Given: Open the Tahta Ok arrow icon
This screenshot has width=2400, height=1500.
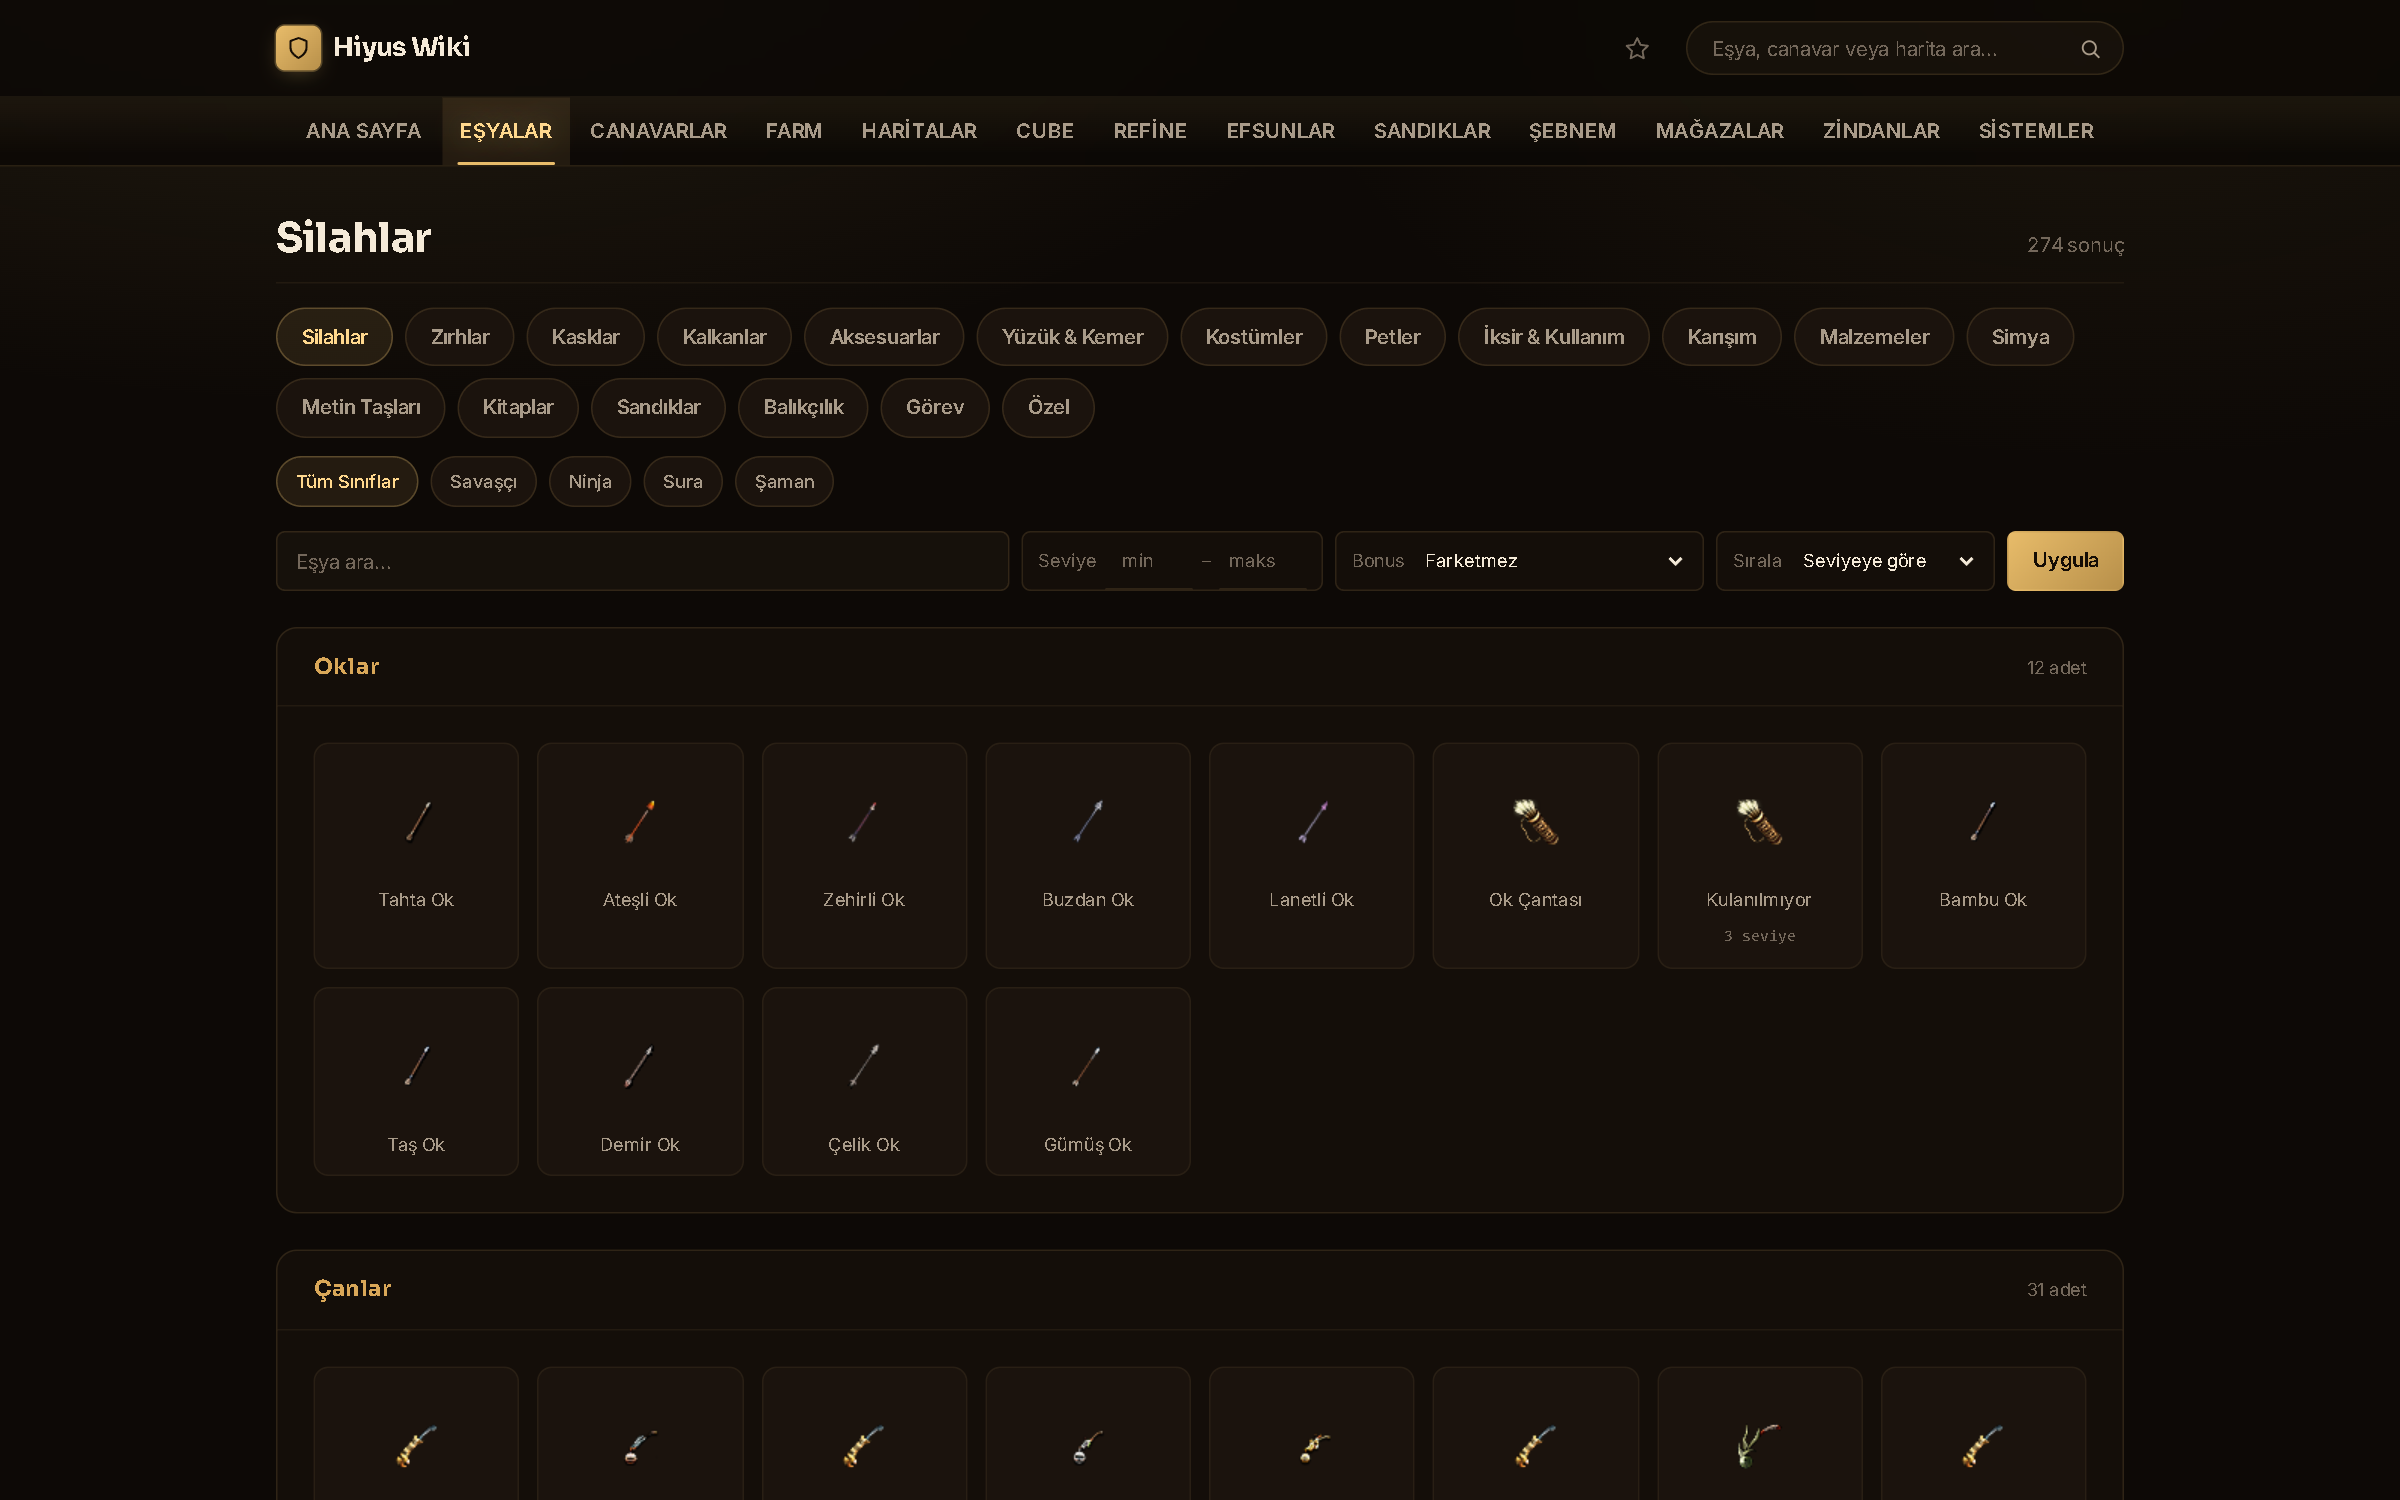Looking at the screenshot, I should [416, 822].
